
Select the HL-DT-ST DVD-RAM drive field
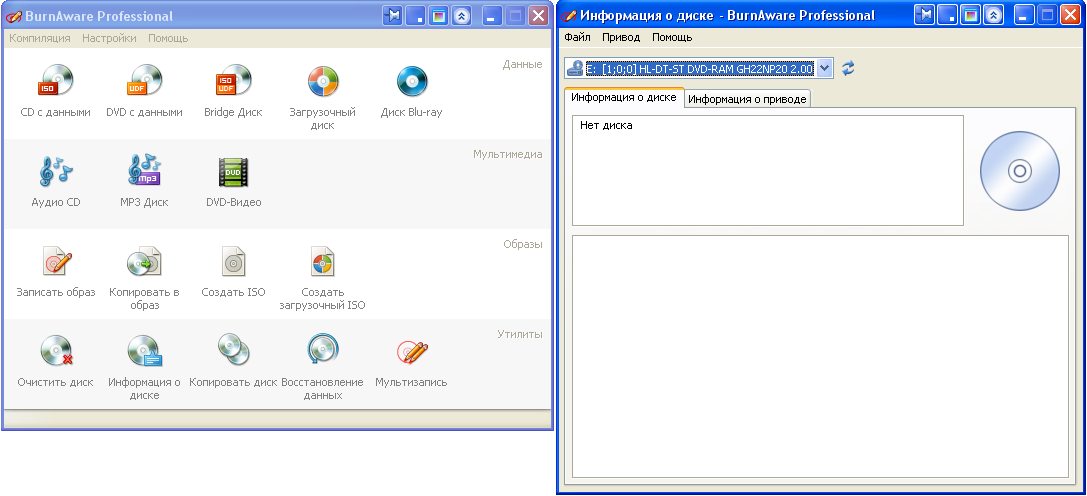click(701, 68)
